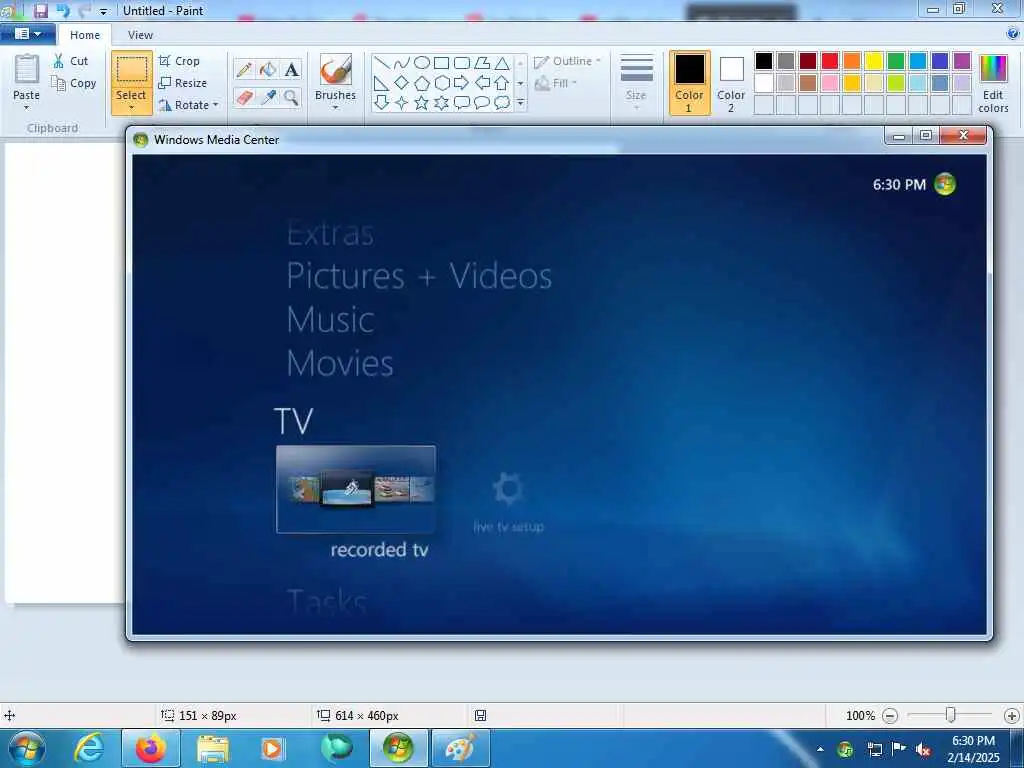Choose the Line shape

(382, 63)
